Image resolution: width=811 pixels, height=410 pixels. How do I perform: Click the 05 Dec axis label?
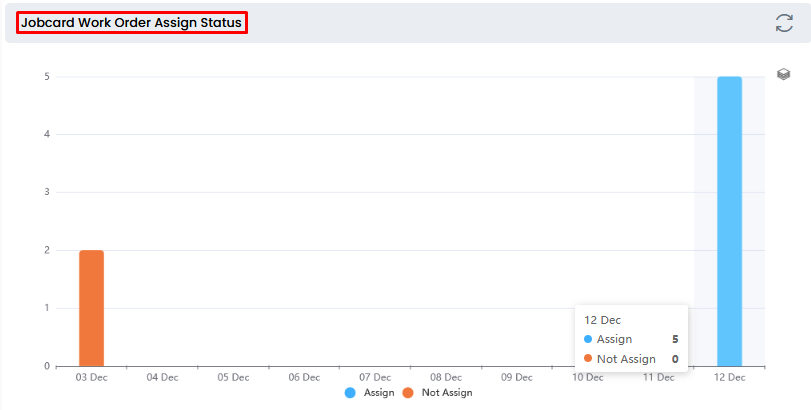pyautogui.click(x=233, y=377)
